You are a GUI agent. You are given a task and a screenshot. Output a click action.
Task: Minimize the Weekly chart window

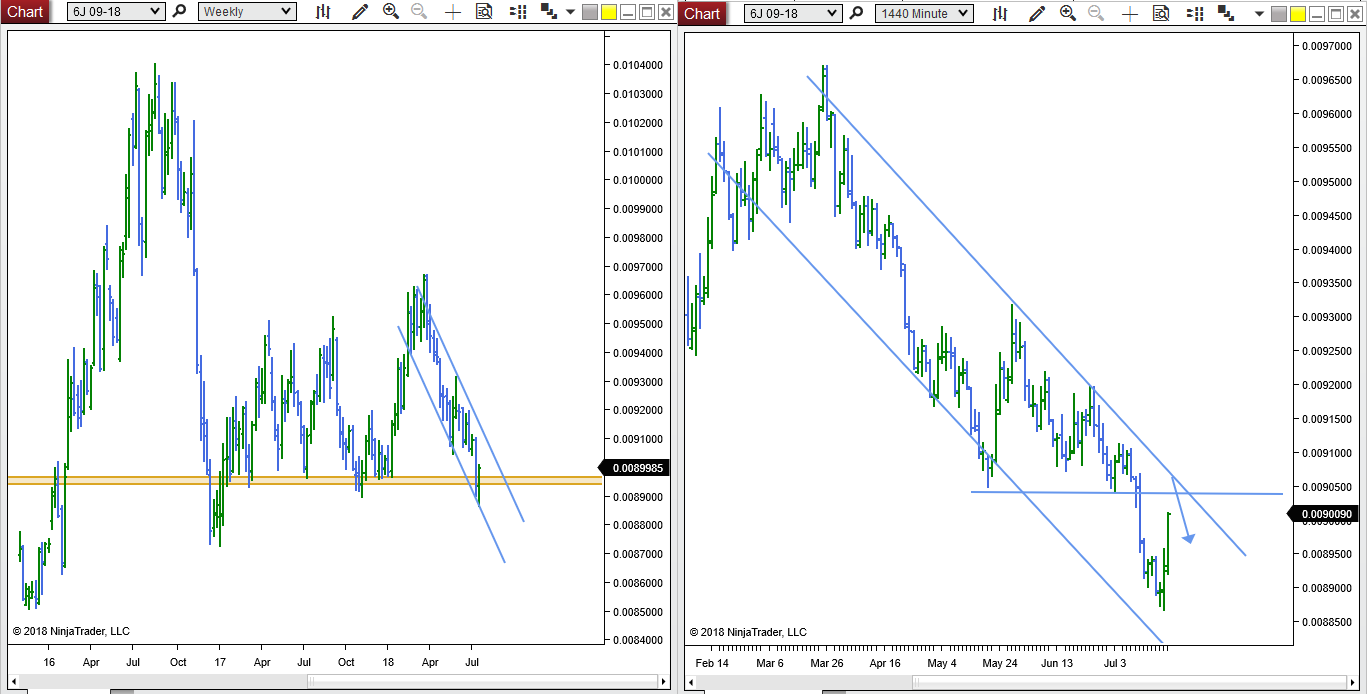pos(628,13)
